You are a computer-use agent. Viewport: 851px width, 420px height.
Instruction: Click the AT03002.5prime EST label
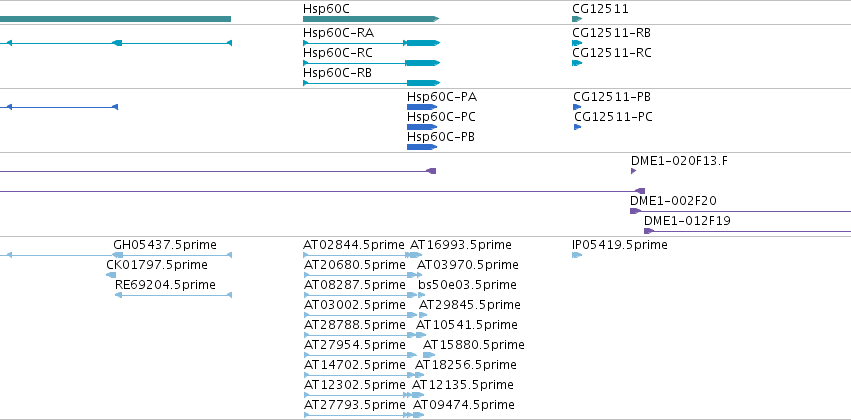coord(354,305)
